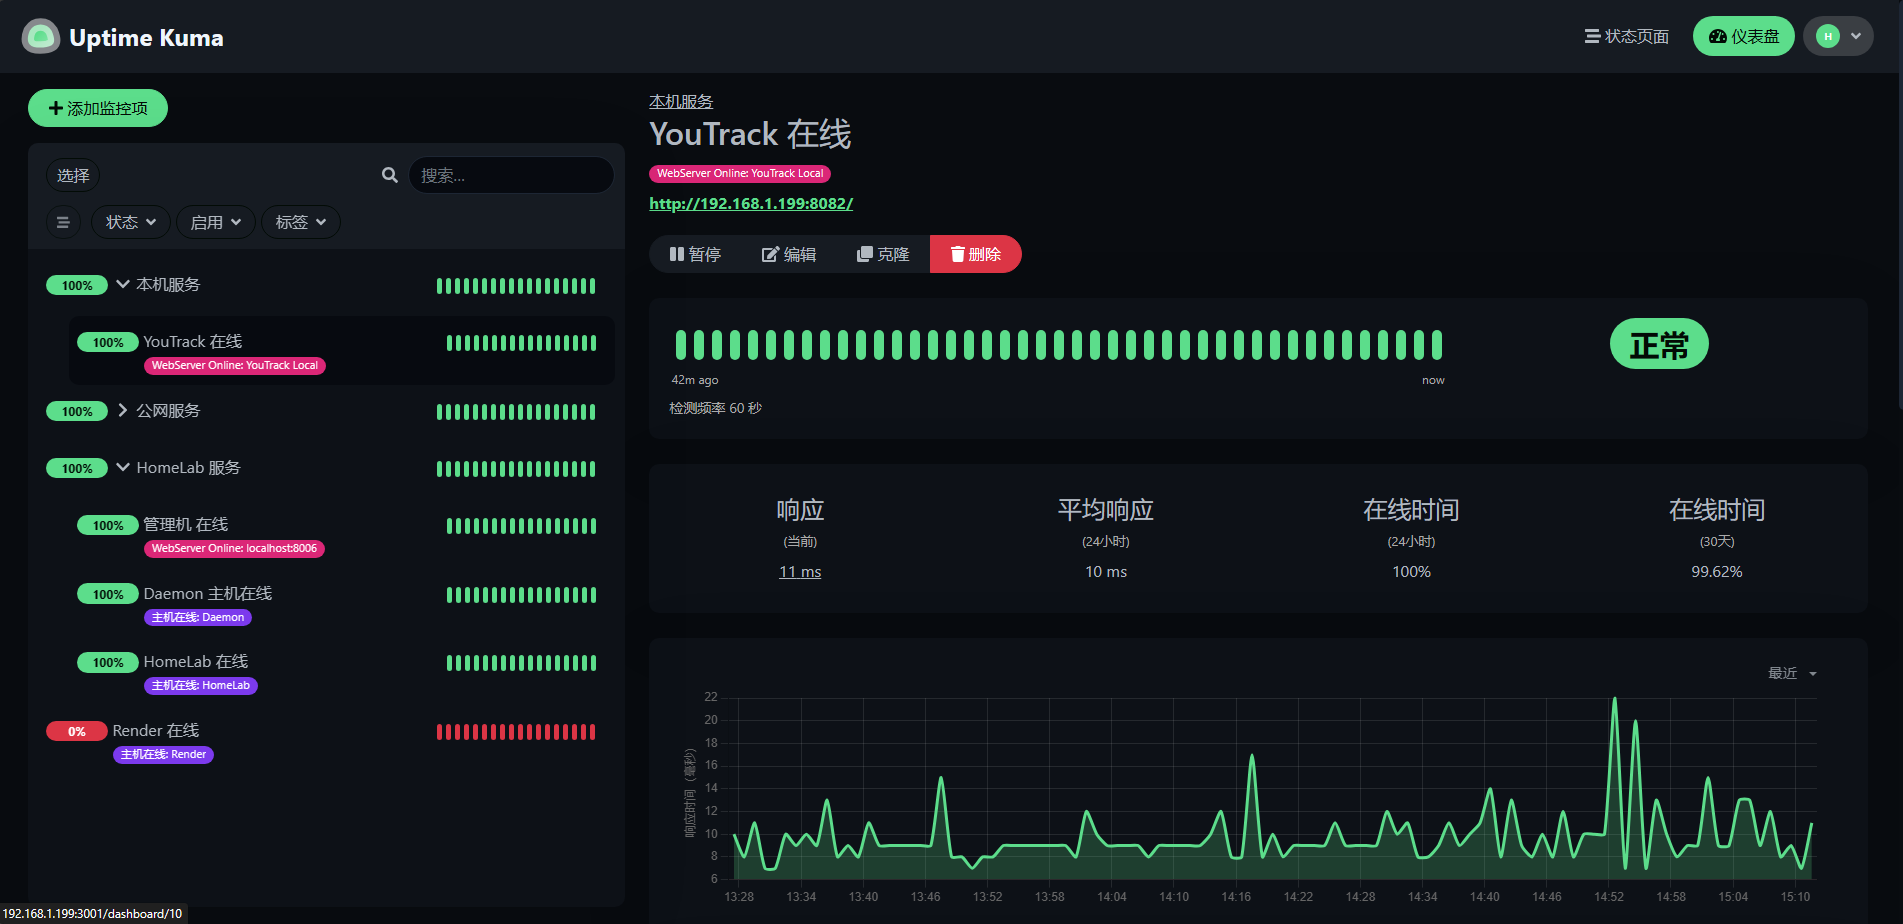Select the YouTrack 在线 monitor in list

coord(341,351)
